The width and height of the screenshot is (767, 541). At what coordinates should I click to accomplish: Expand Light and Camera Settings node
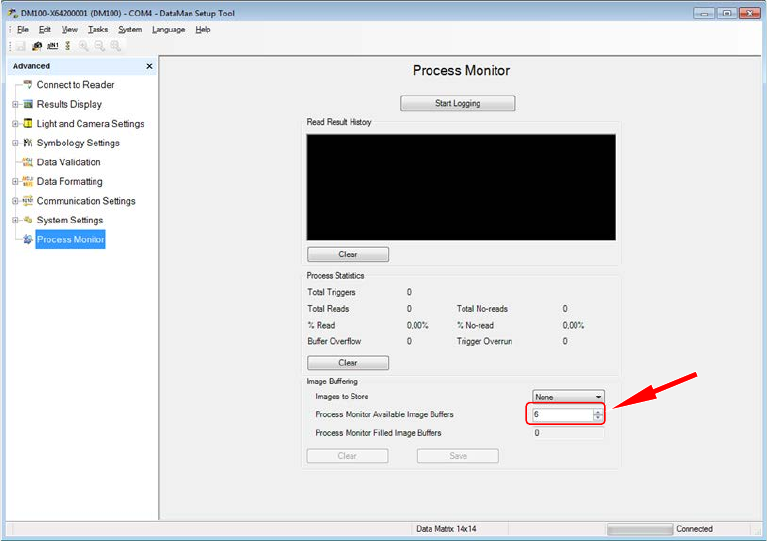pos(15,124)
